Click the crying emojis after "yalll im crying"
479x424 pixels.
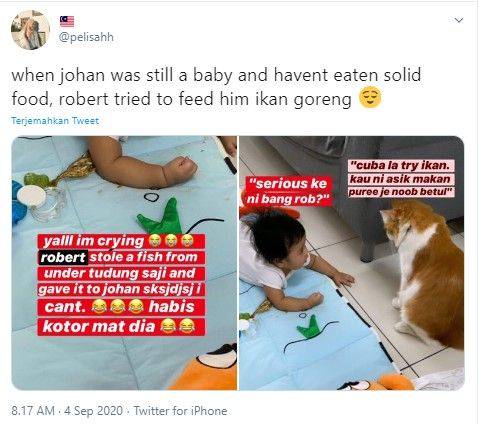[171, 241]
